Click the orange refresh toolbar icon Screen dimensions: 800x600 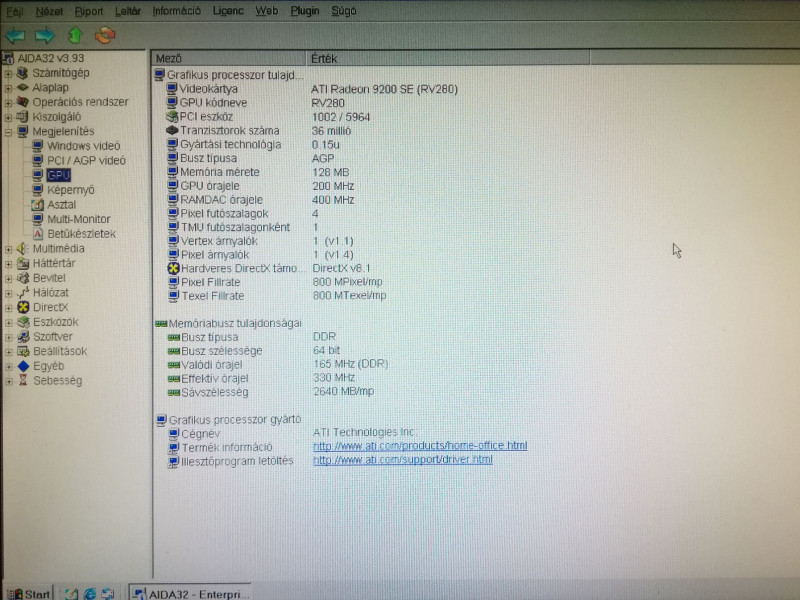(x=105, y=35)
